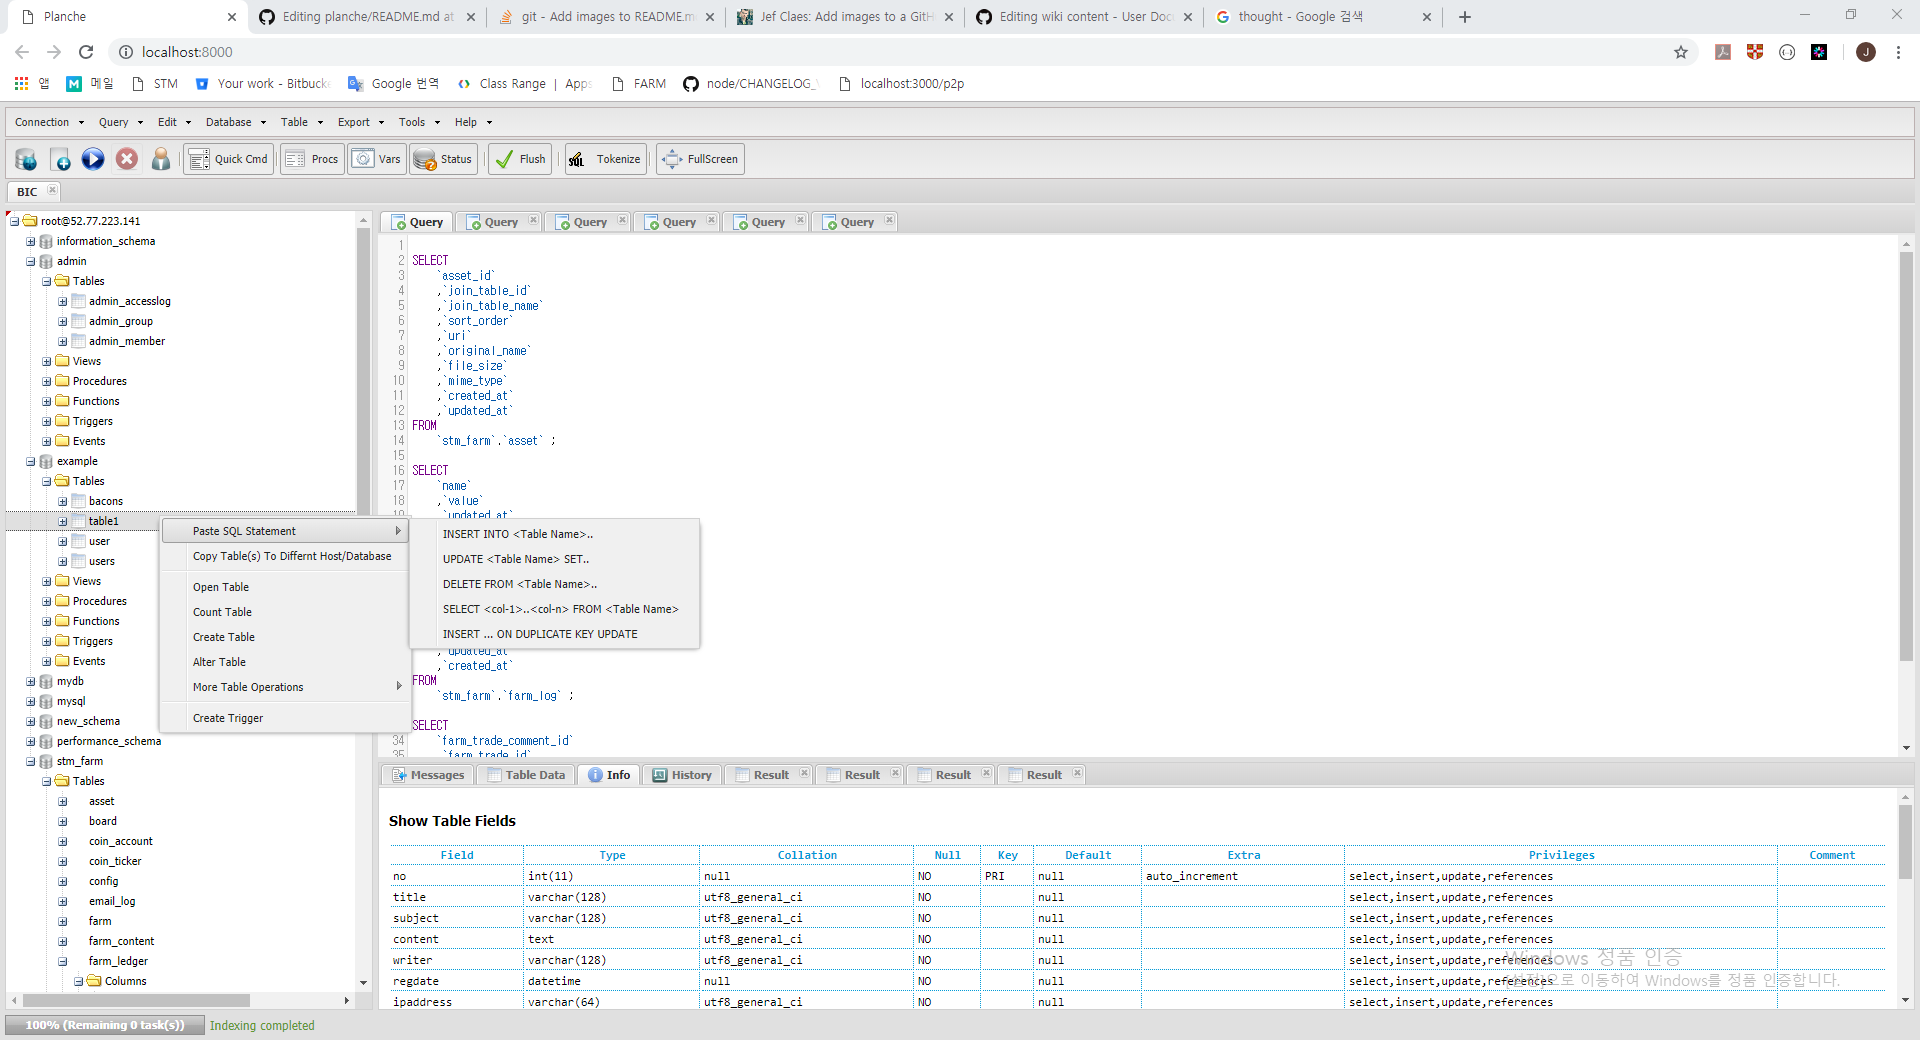The width and height of the screenshot is (1920, 1040).
Task: Open Chrome three-dot menu
Action: [x=1898, y=52]
